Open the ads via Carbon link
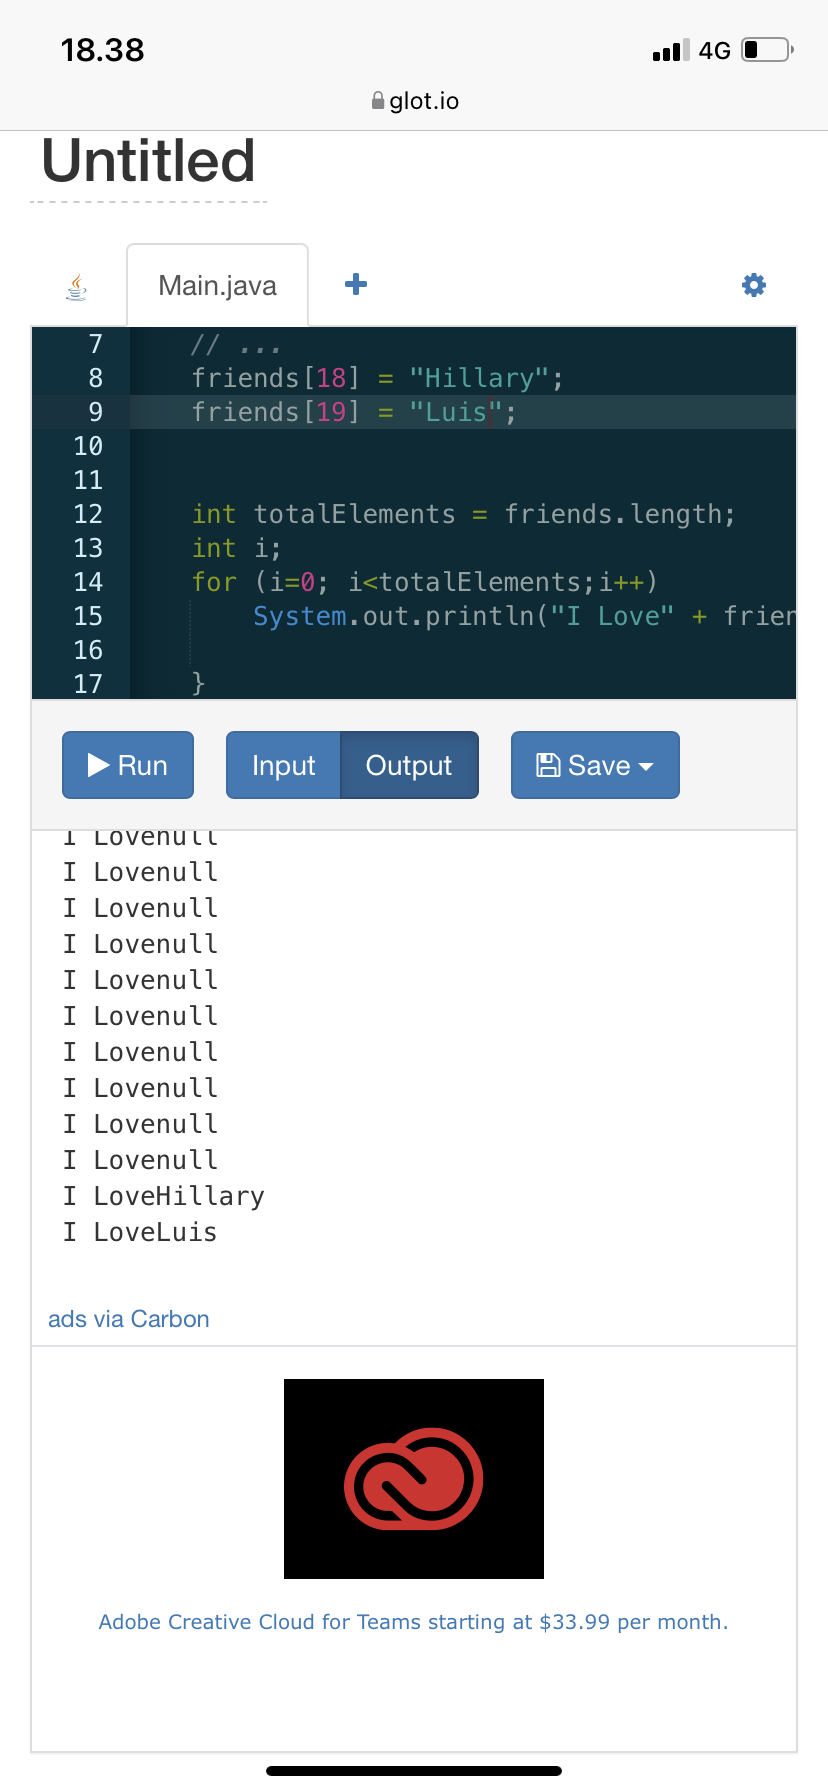The height and width of the screenshot is (1792, 828). point(129,1319)
